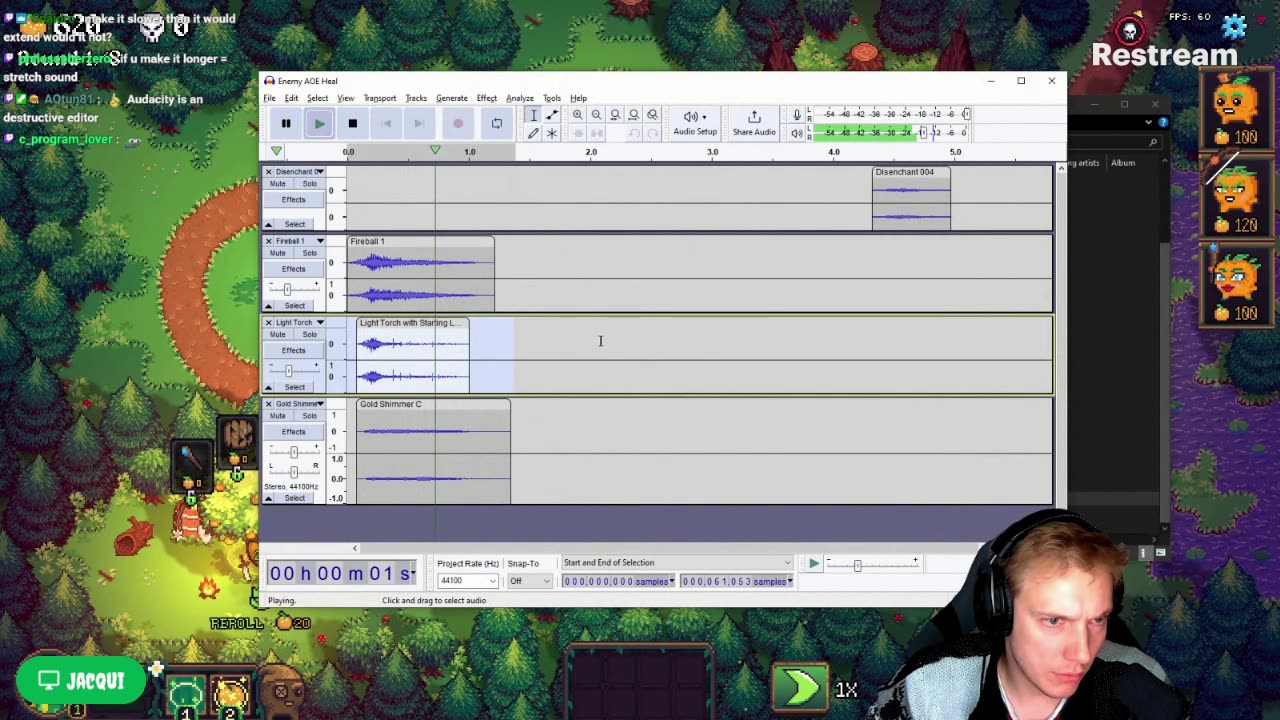Open Effects for the Gold Shimmer track
Viewport: 1280px width, 720px height.
tap(293, 432)
